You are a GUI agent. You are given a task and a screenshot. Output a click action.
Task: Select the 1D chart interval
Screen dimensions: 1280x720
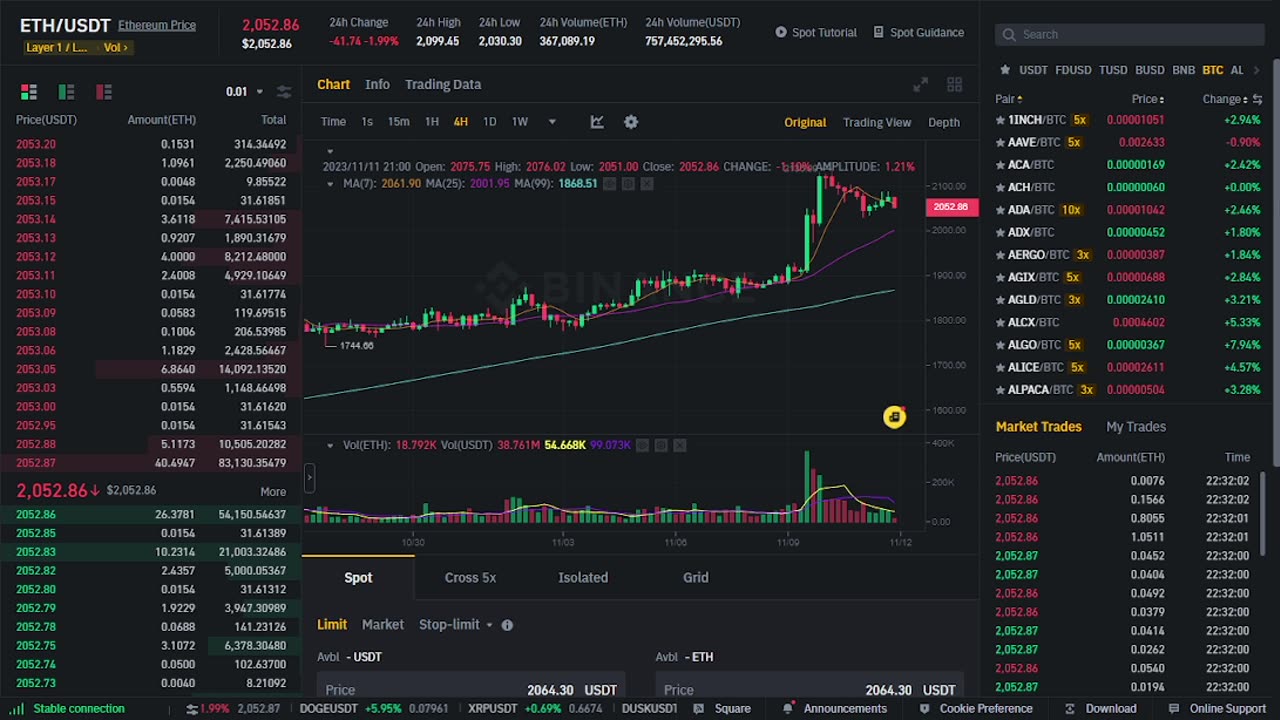click(x=489, y=122)
